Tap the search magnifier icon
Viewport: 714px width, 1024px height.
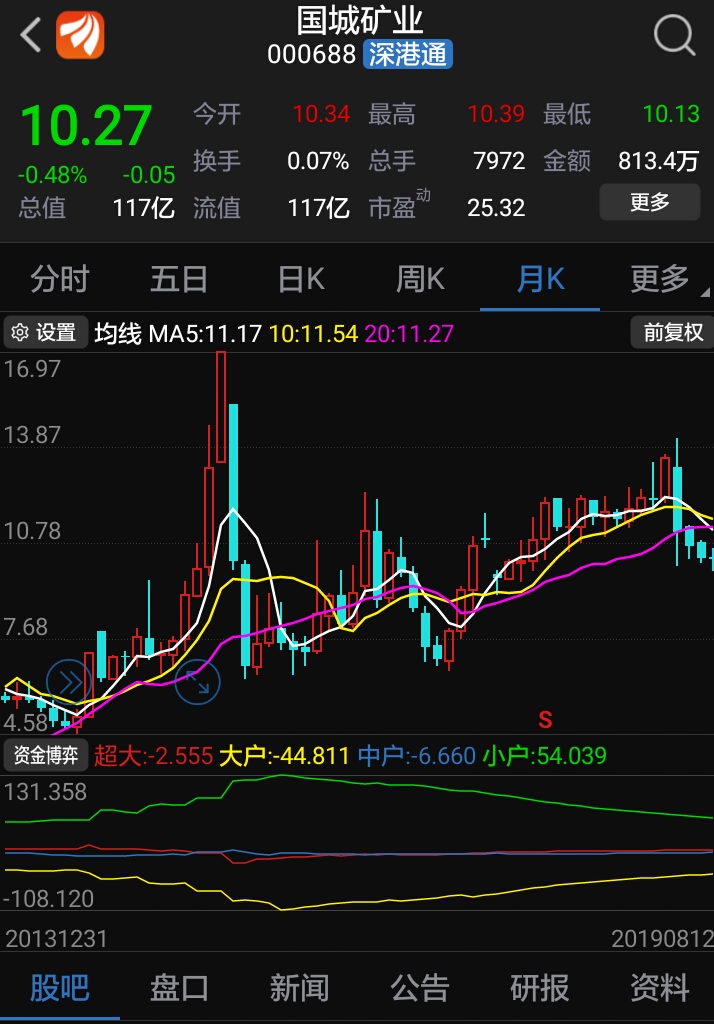[x=674, y=36]
